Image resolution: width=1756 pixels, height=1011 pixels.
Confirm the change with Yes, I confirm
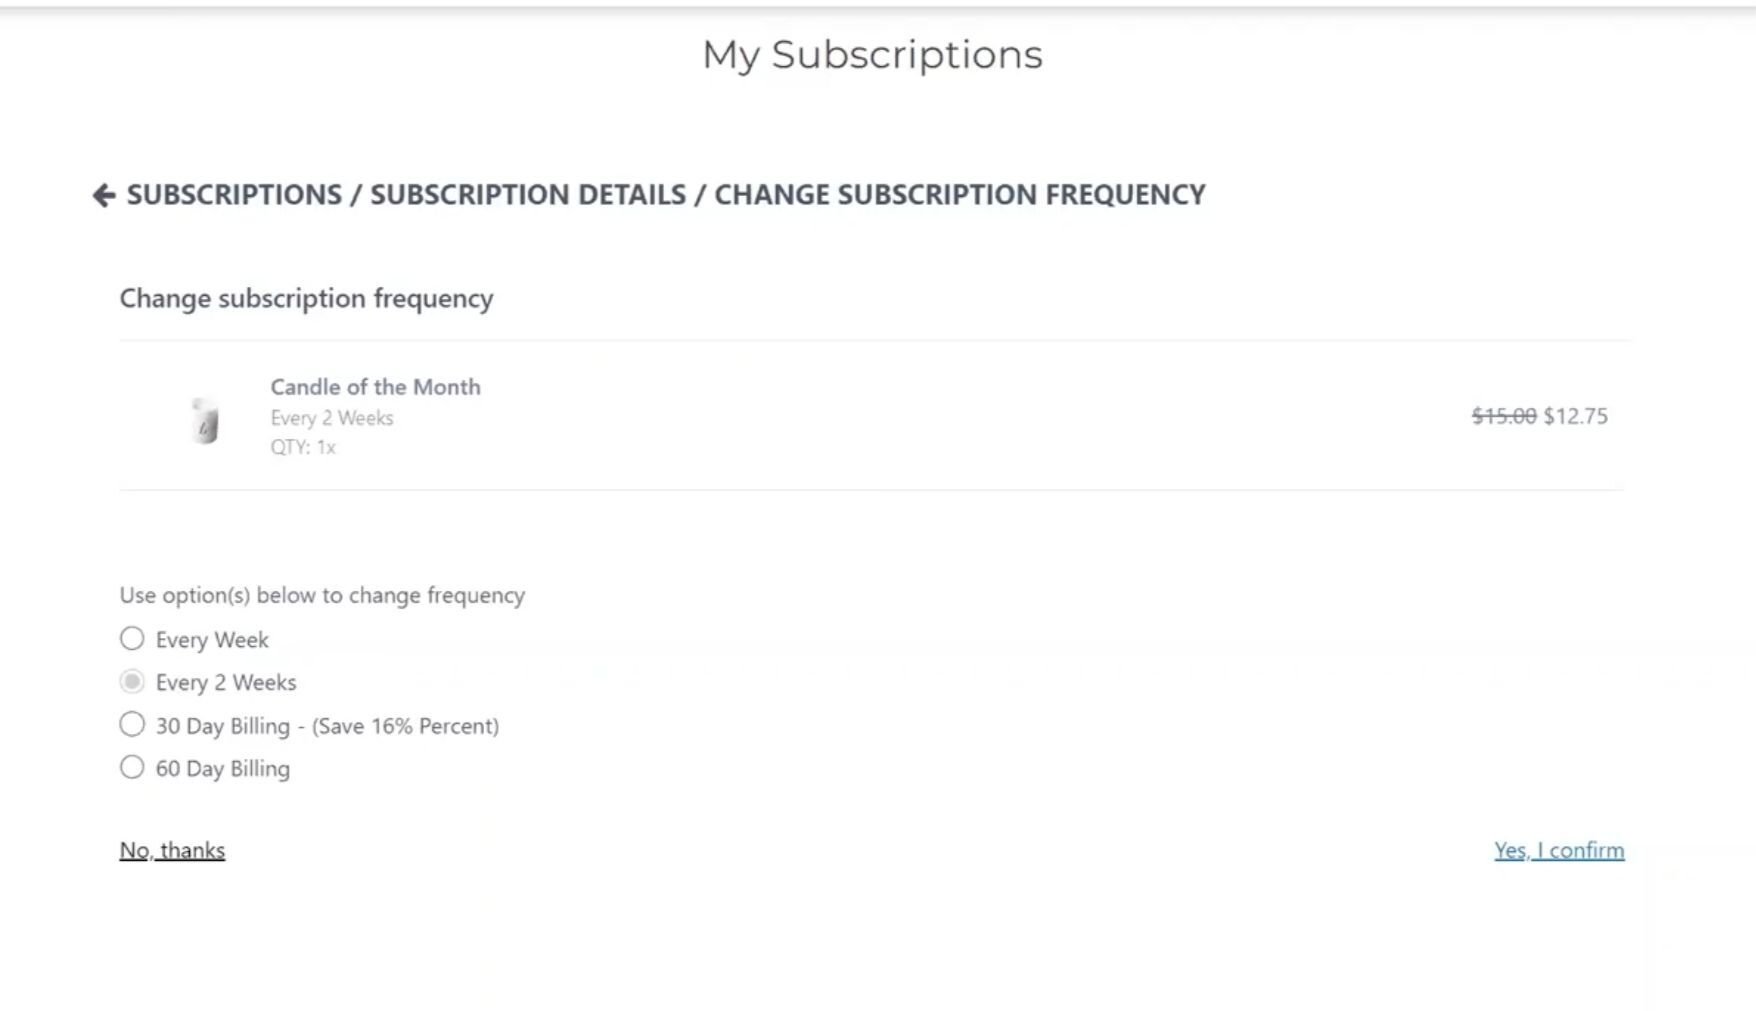tap(1559, 849)
